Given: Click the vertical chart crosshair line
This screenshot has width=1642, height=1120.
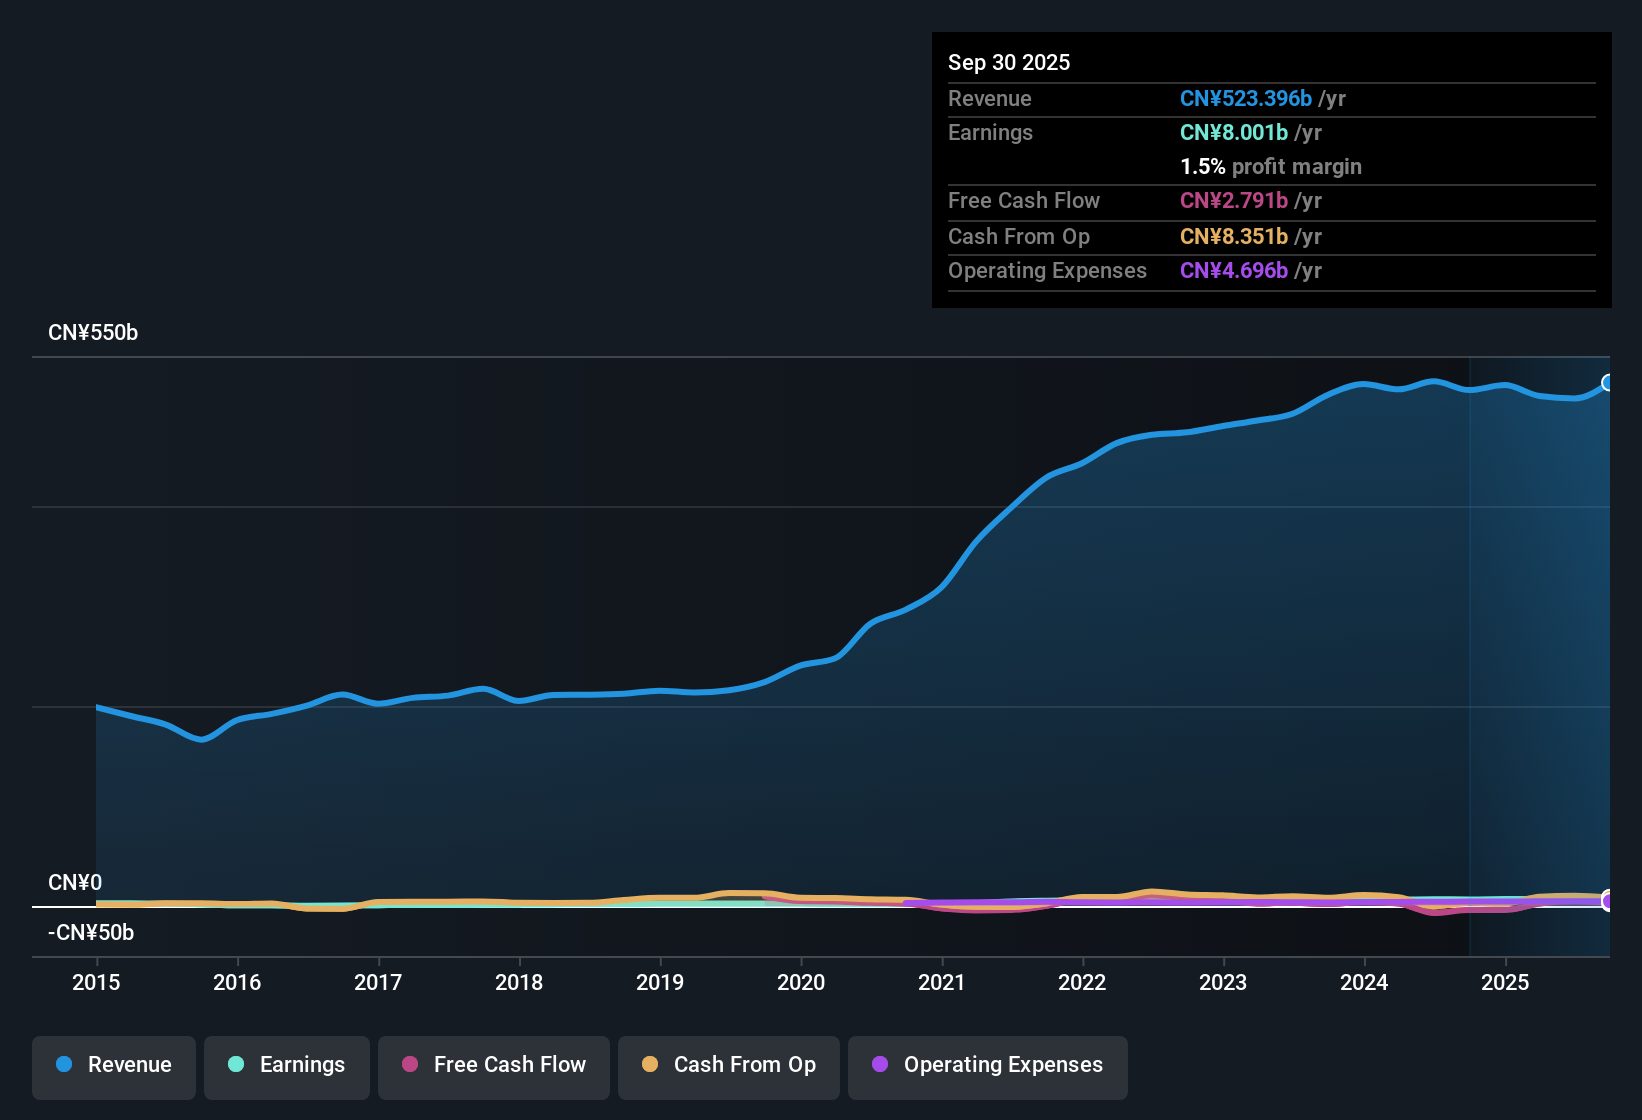Looking at the screenshot, I should (x=1469, y=650).
